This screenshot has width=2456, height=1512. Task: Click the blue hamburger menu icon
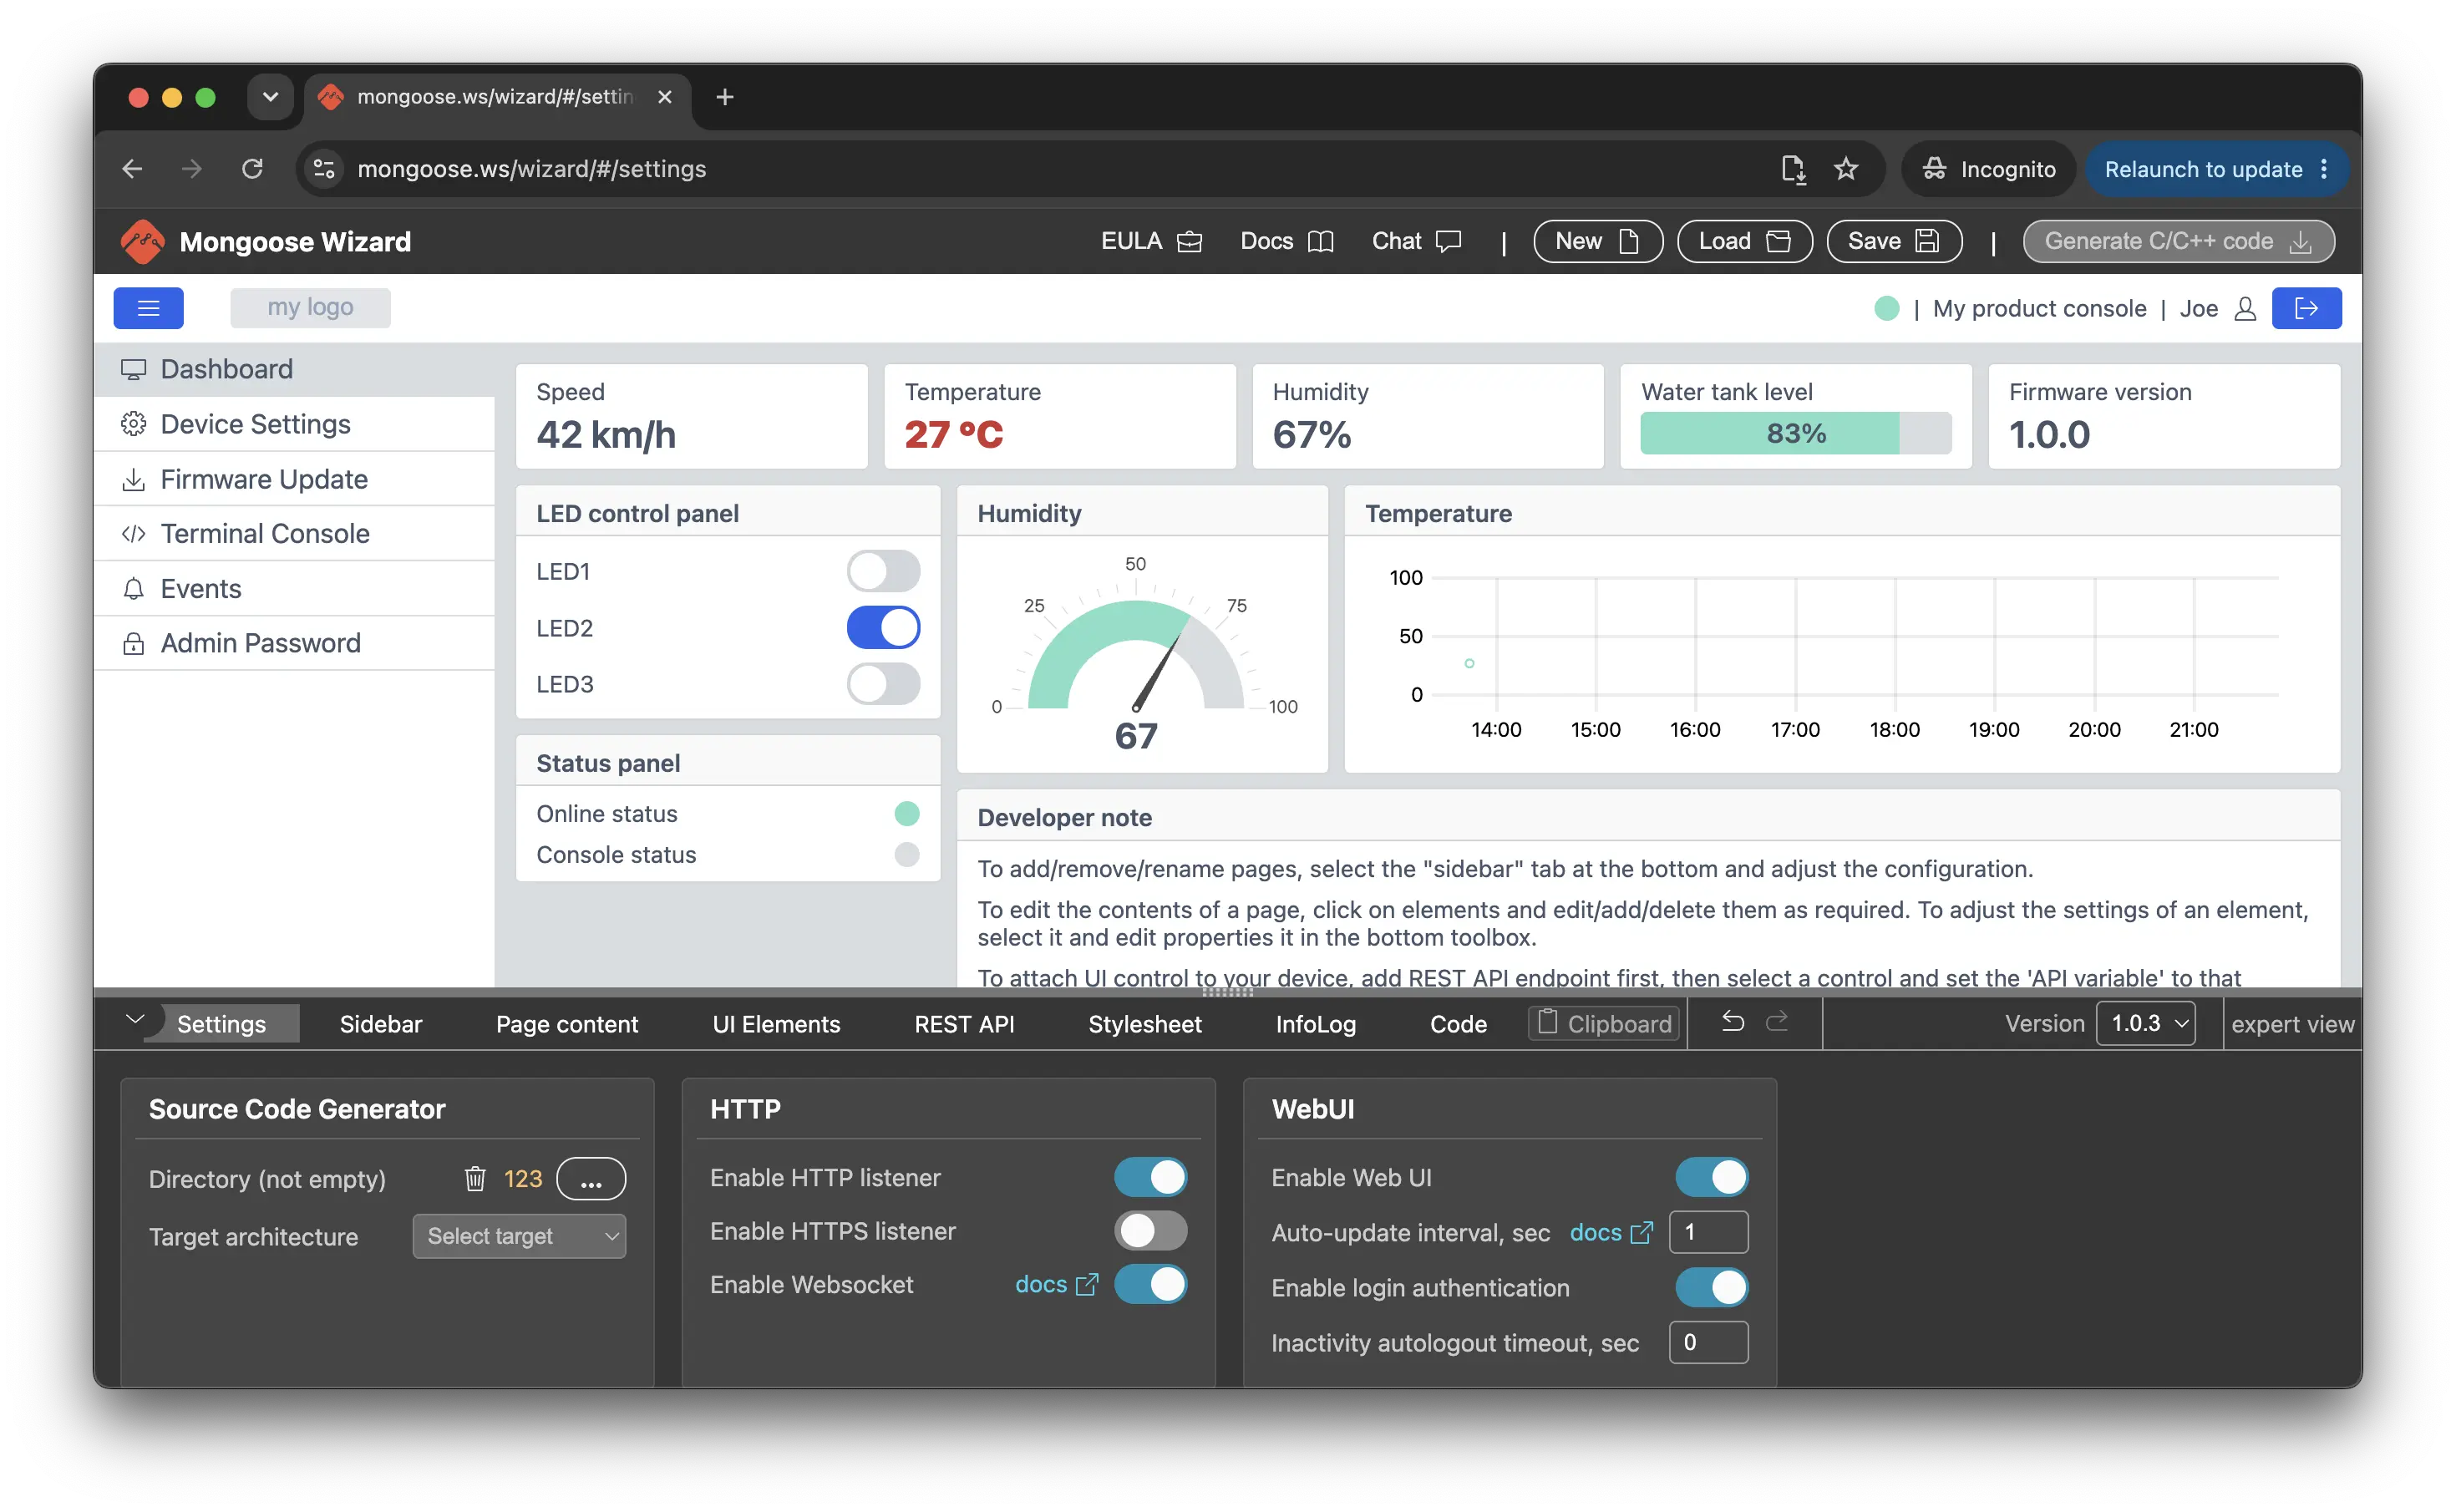click(148, 308)
